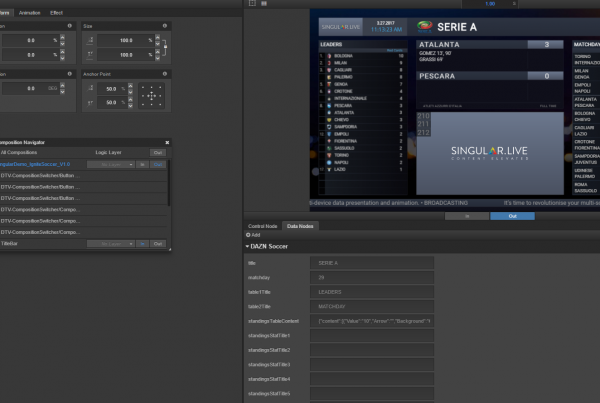Click the 1.00 zoom field above the preview
This screenshot has height=403, width=600.
tap(490, 4)
